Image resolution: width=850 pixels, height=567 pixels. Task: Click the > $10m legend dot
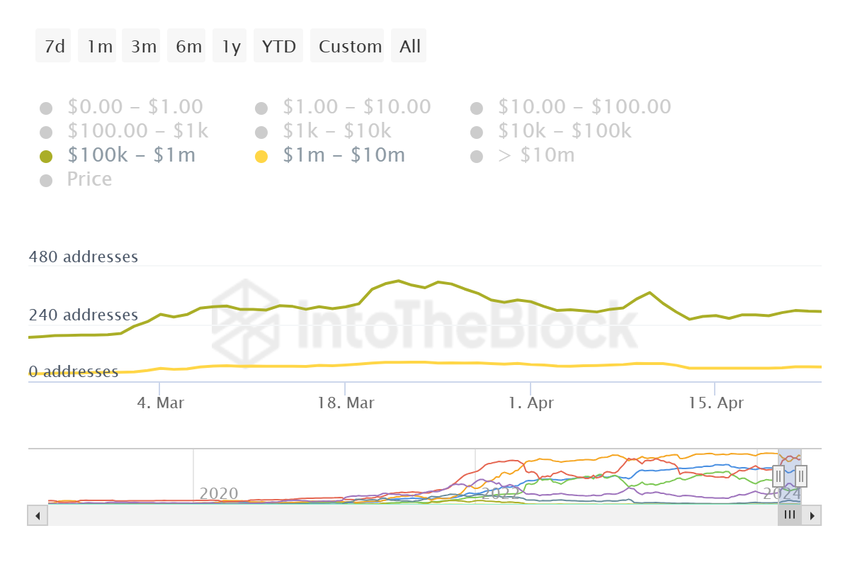click(477, 156)
